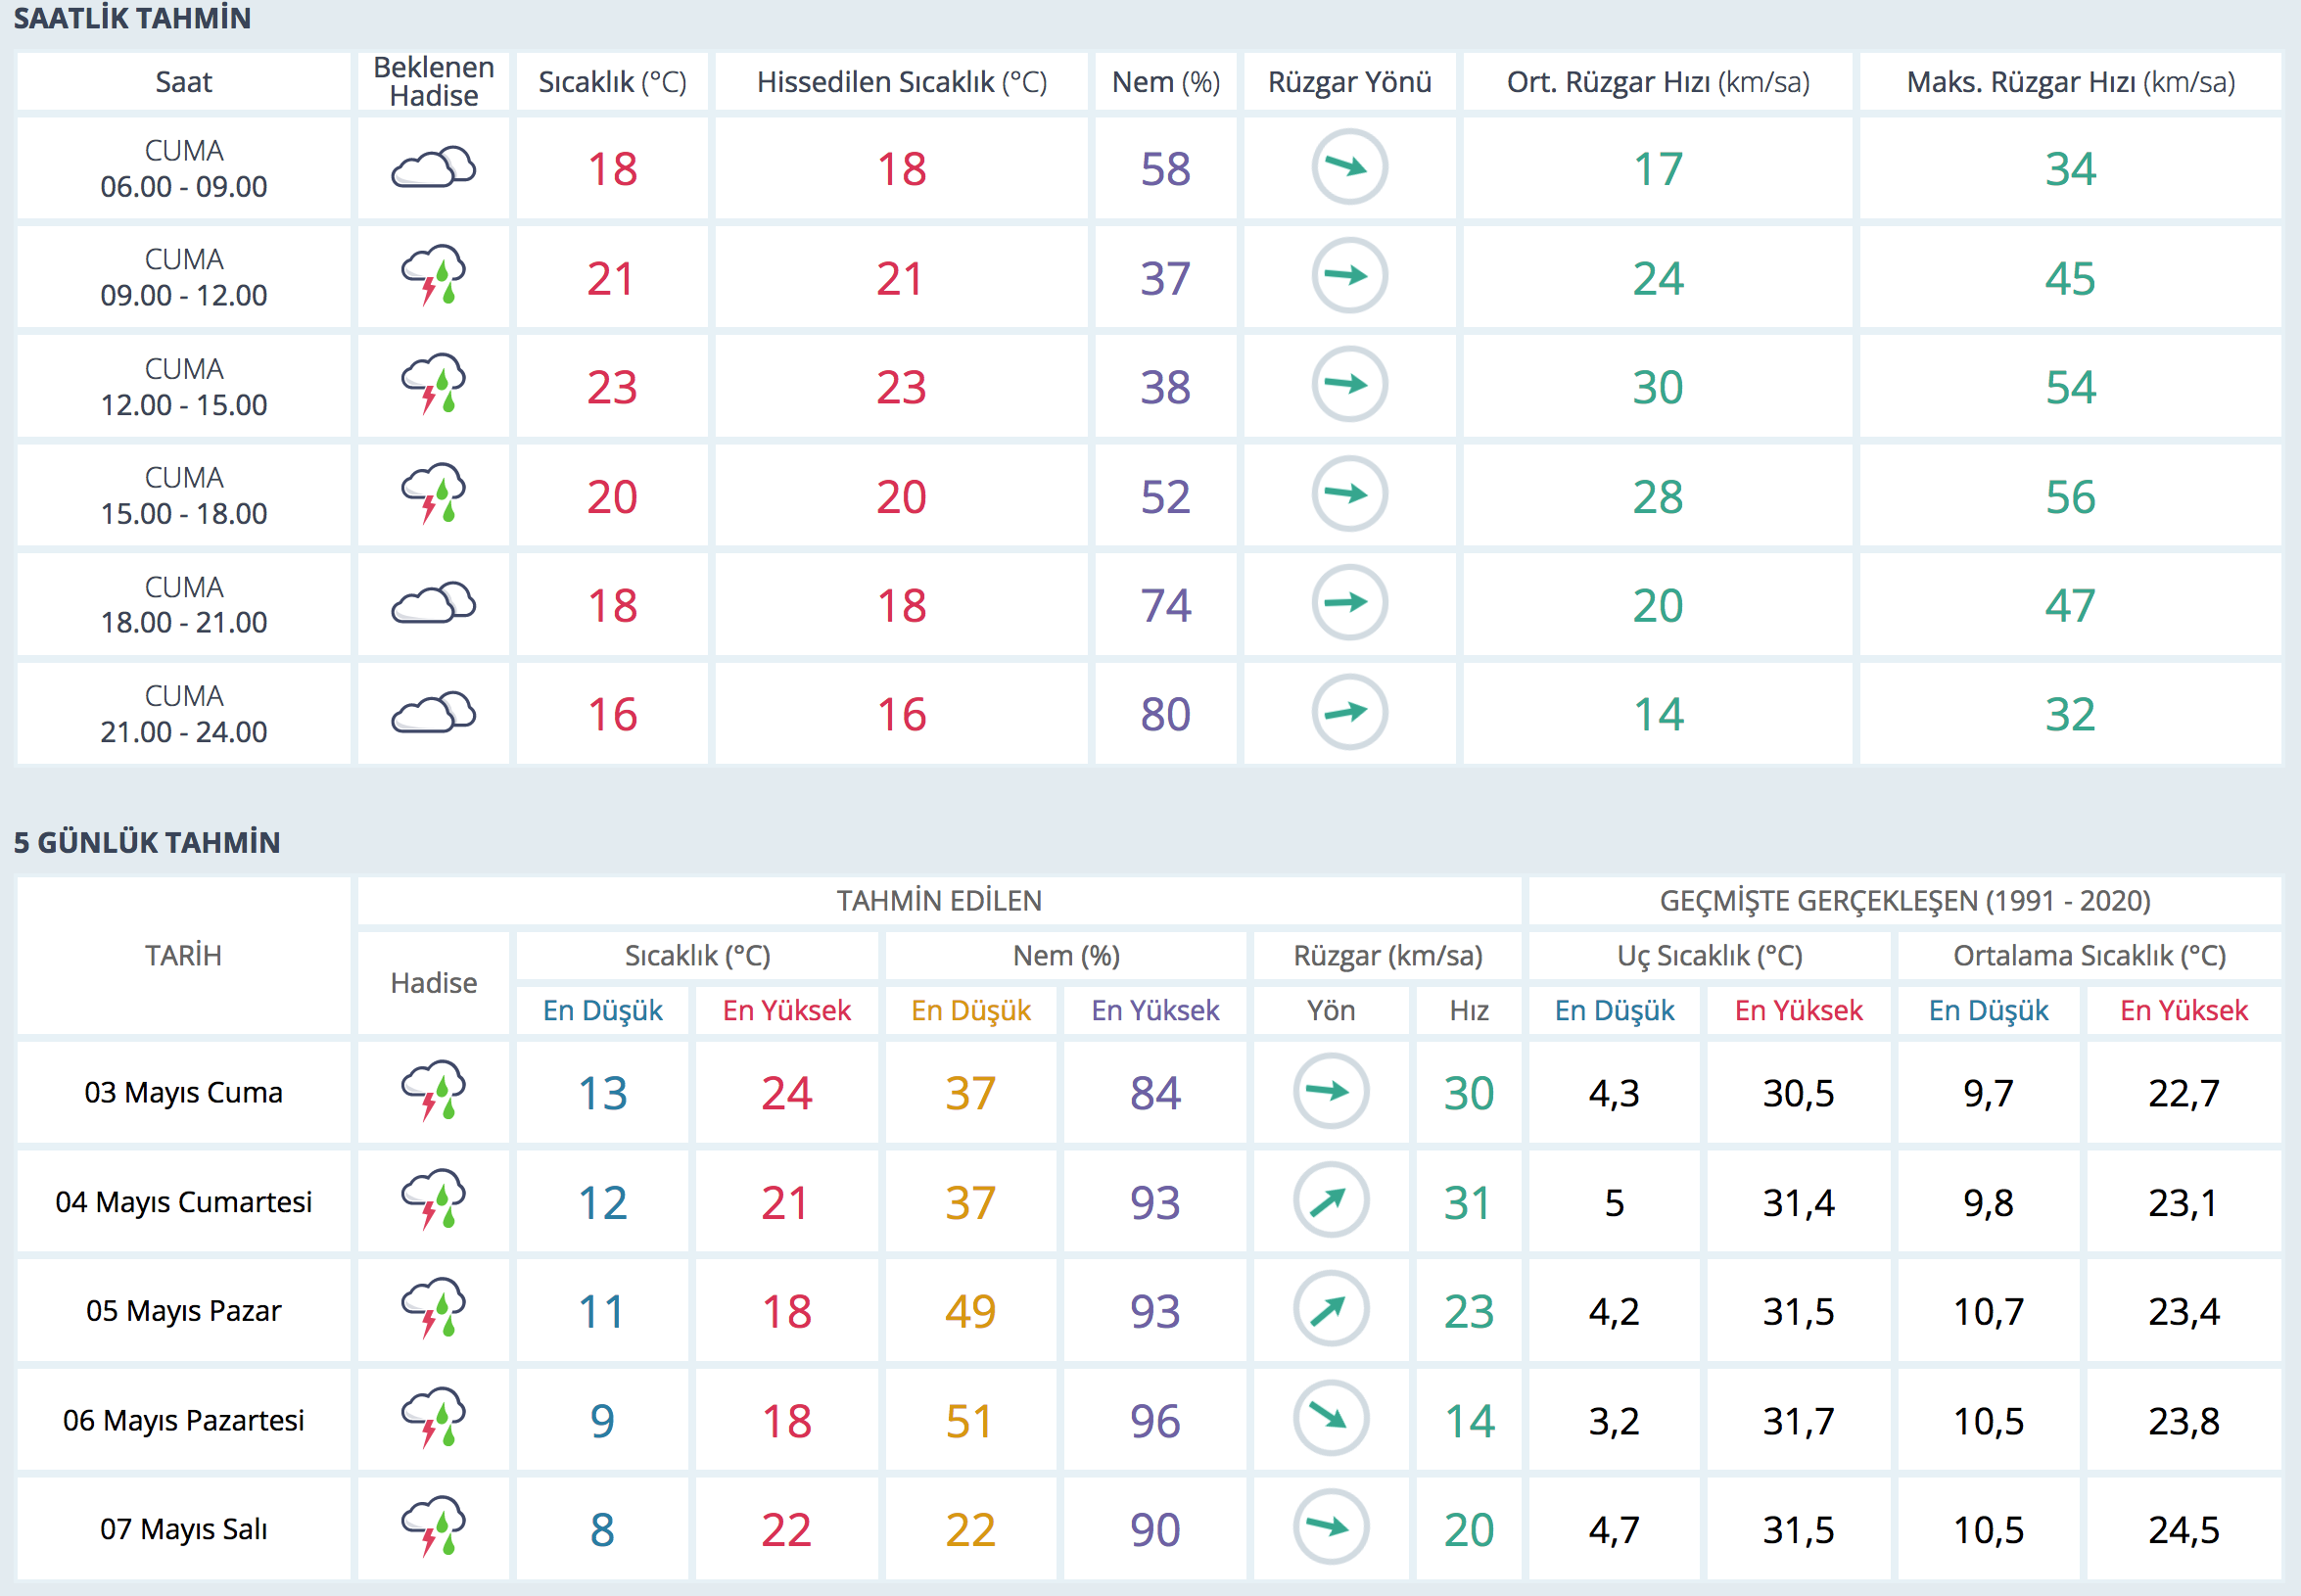Screen dimensions: 2301x1596
Task: Click thunderstorm icon for 06 Mayıs Pazartesi
Action: pyautogui.click(x=433, y=1419)
